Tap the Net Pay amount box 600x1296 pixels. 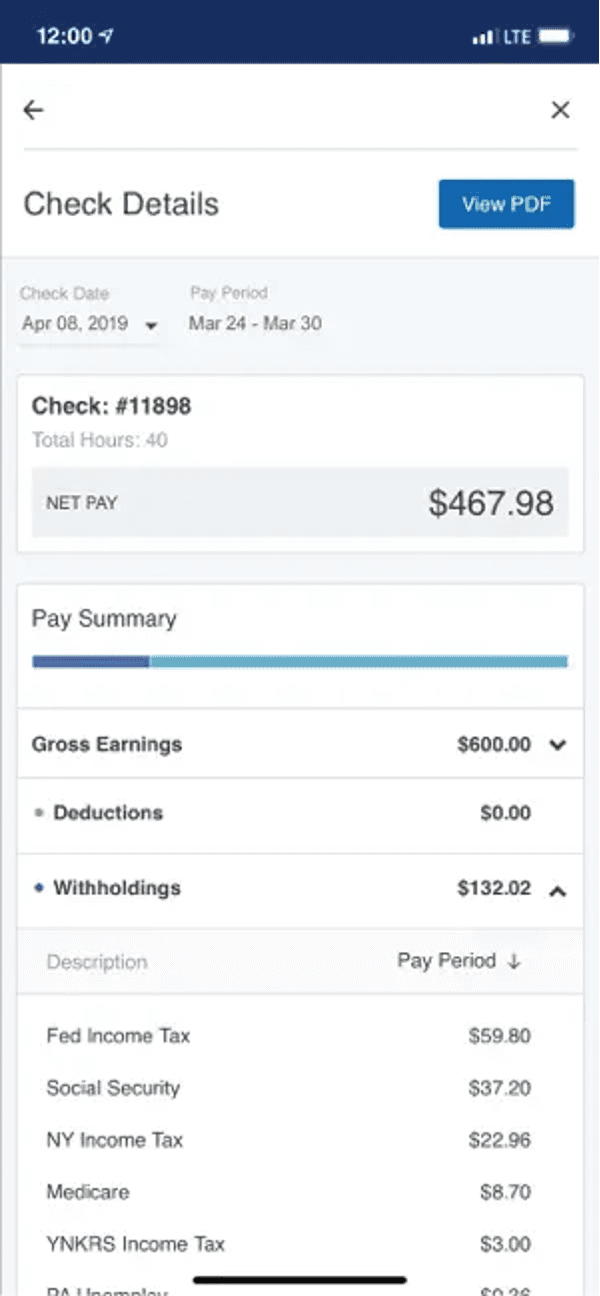tap(300, 503)
